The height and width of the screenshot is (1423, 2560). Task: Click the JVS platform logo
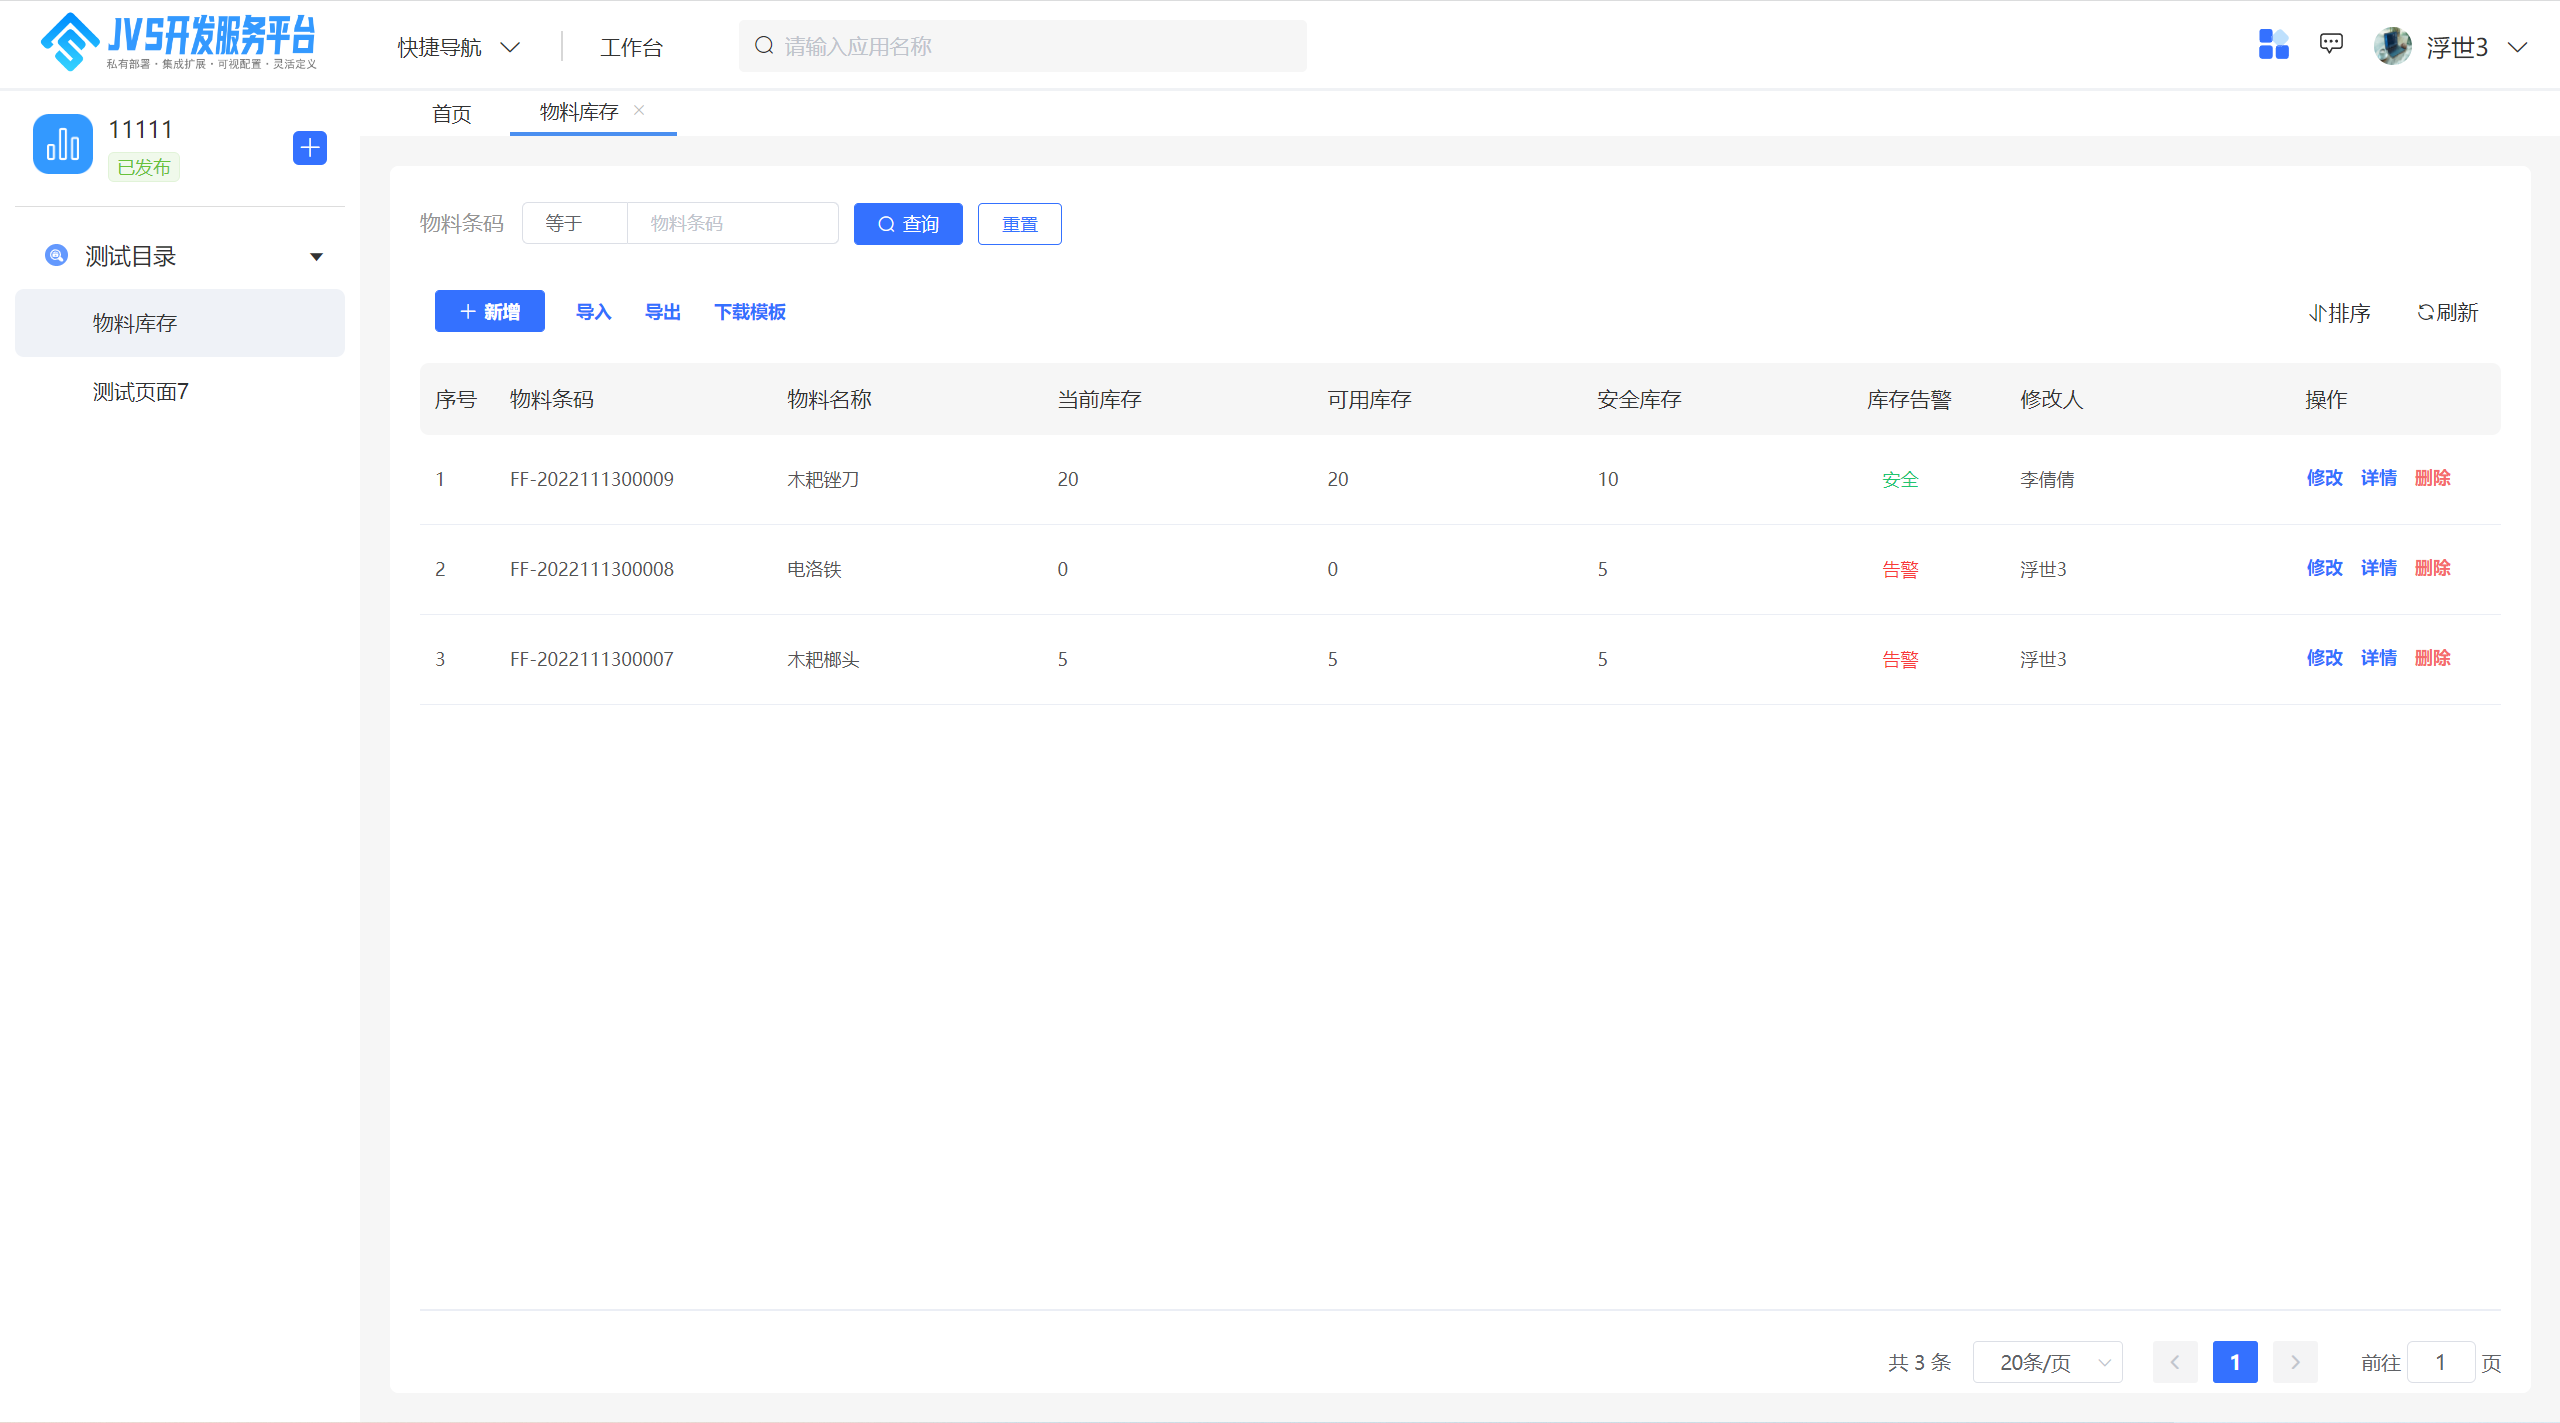tap(178, 42)
